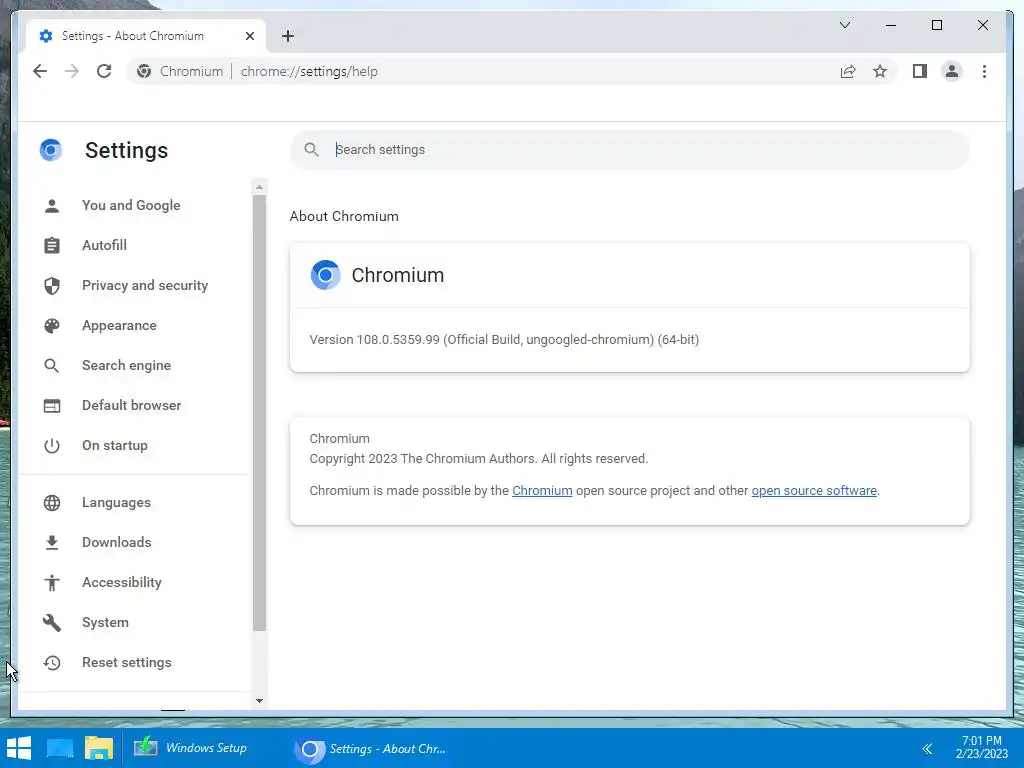Expand the tab search chevron
The image size is (1024, 768).
point(844,25)
